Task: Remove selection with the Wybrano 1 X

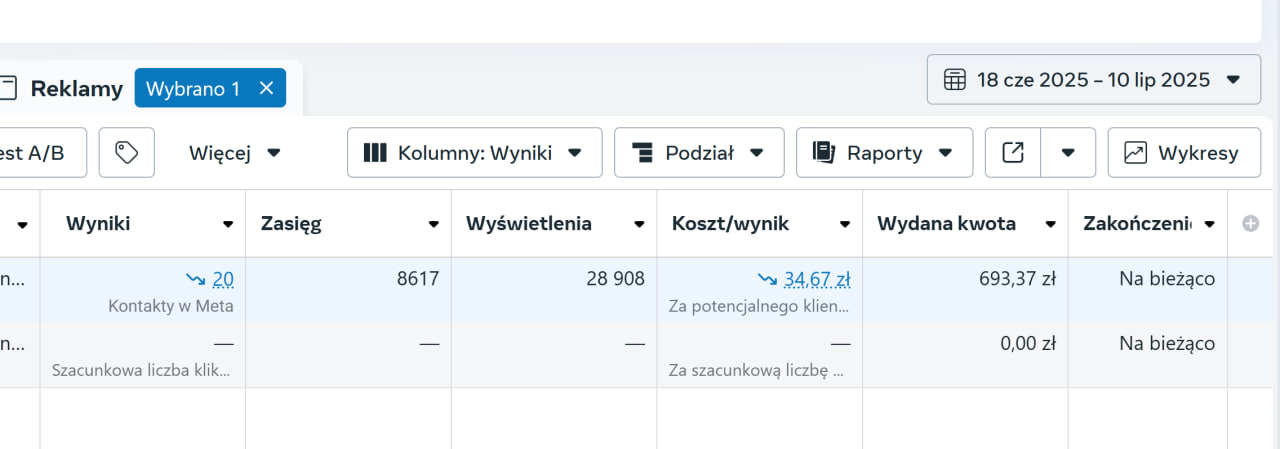Action: tap(266, 88)
